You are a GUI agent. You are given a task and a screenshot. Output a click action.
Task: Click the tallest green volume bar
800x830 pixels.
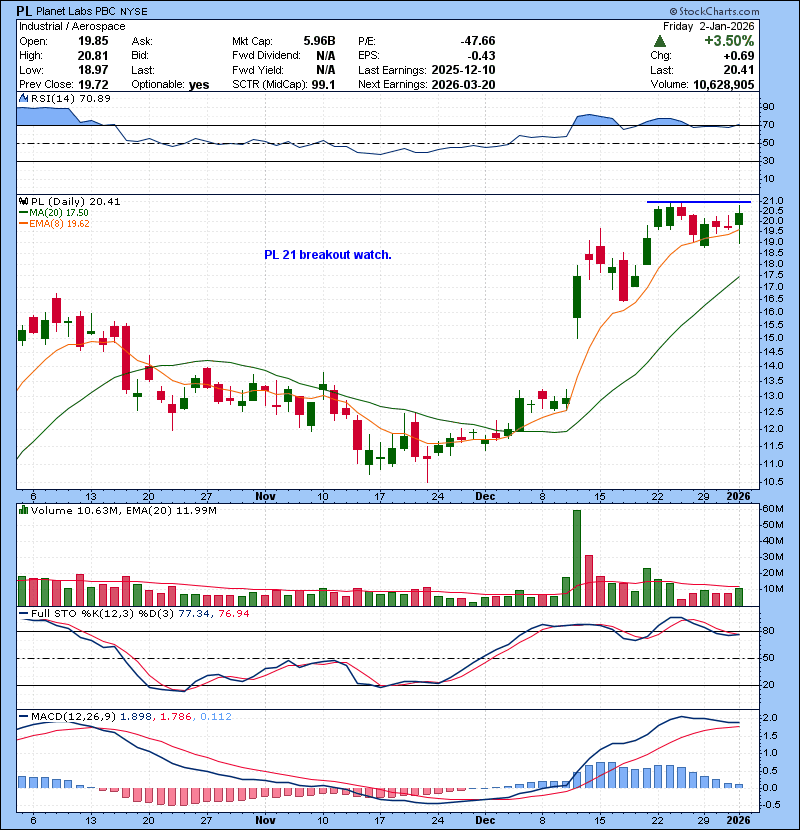[x=577, y=558]
